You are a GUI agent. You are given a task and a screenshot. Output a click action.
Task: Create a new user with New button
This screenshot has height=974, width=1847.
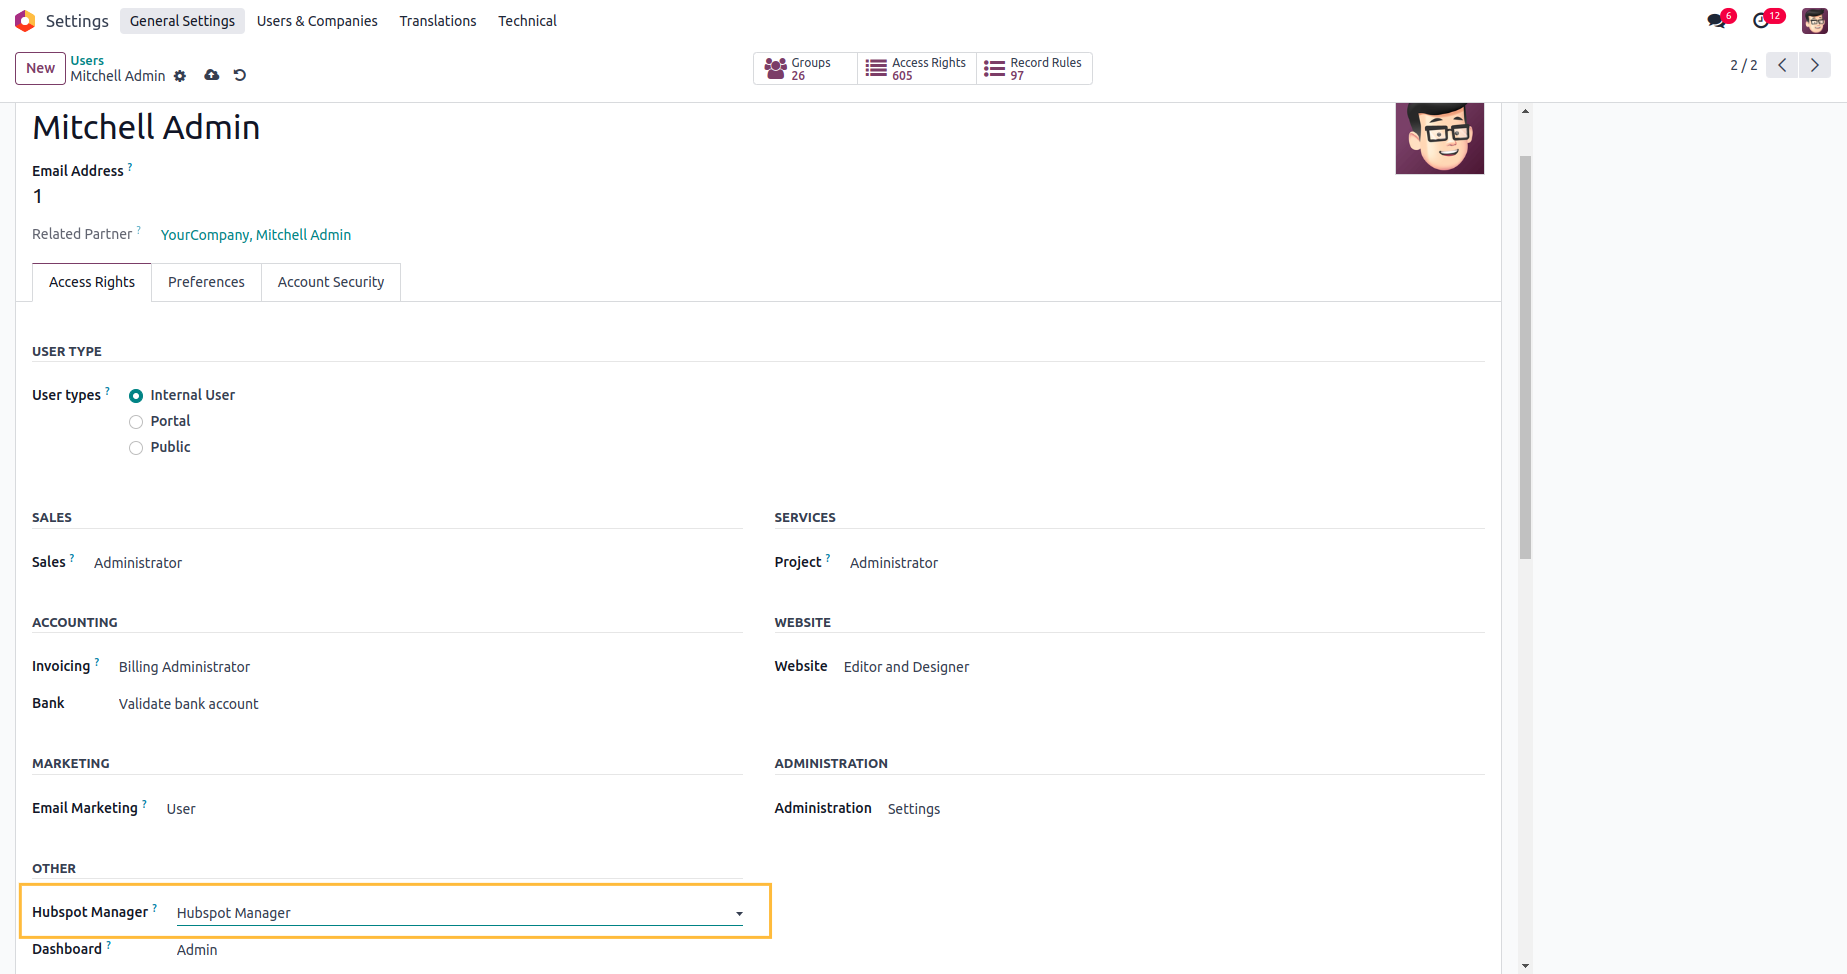pyautogui.click(x=40, y=68)
